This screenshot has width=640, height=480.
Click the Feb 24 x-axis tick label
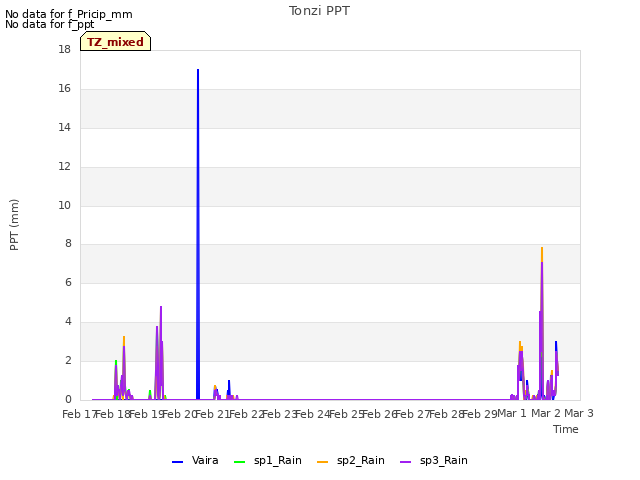312,414
